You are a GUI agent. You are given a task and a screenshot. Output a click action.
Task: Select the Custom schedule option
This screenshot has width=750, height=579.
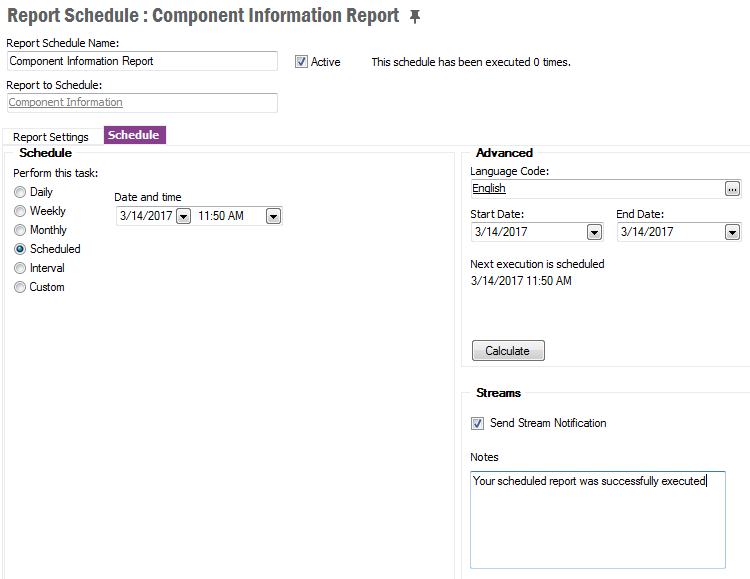(20, 287)
